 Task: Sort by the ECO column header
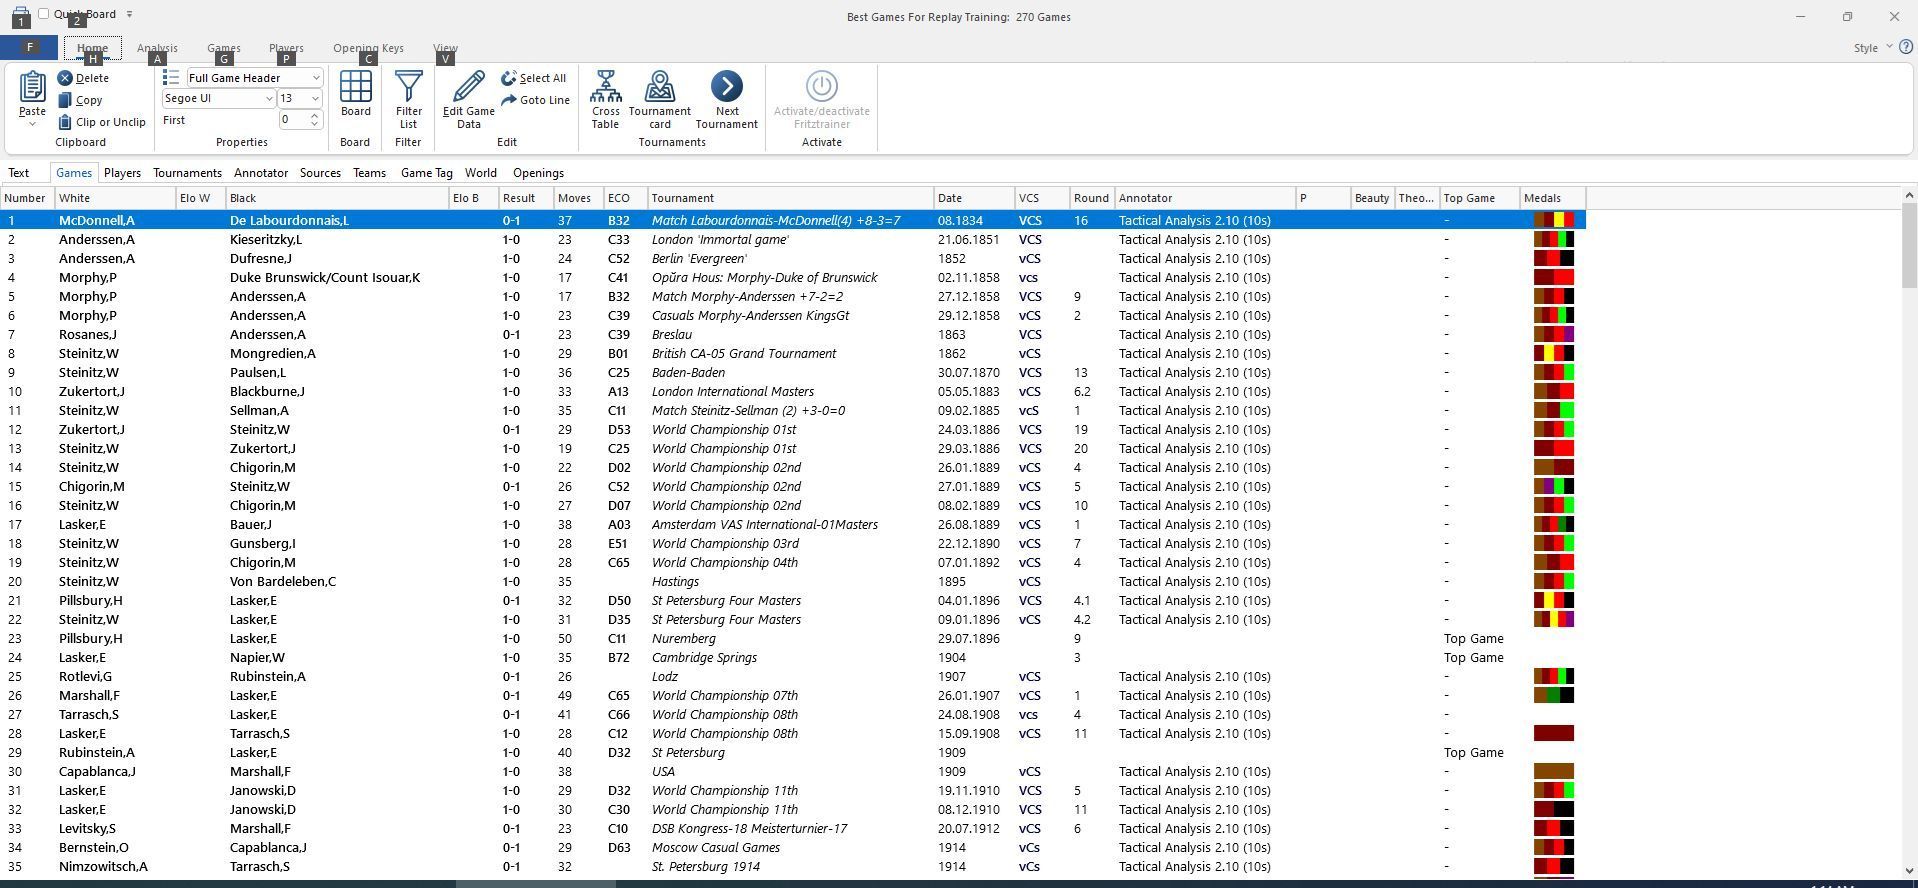click(x=625, y=198)
